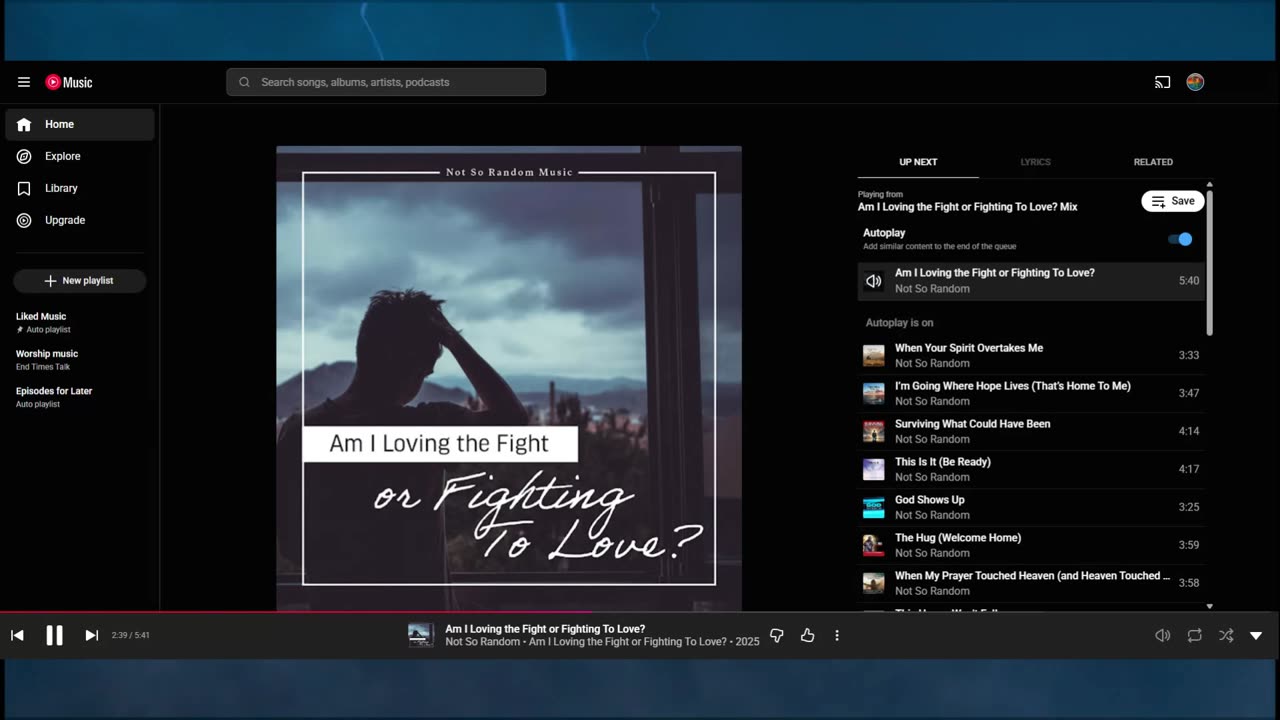Play I'm Going Where Hope Lives thumbnail
1280x720 pixels.
point(874,393)
